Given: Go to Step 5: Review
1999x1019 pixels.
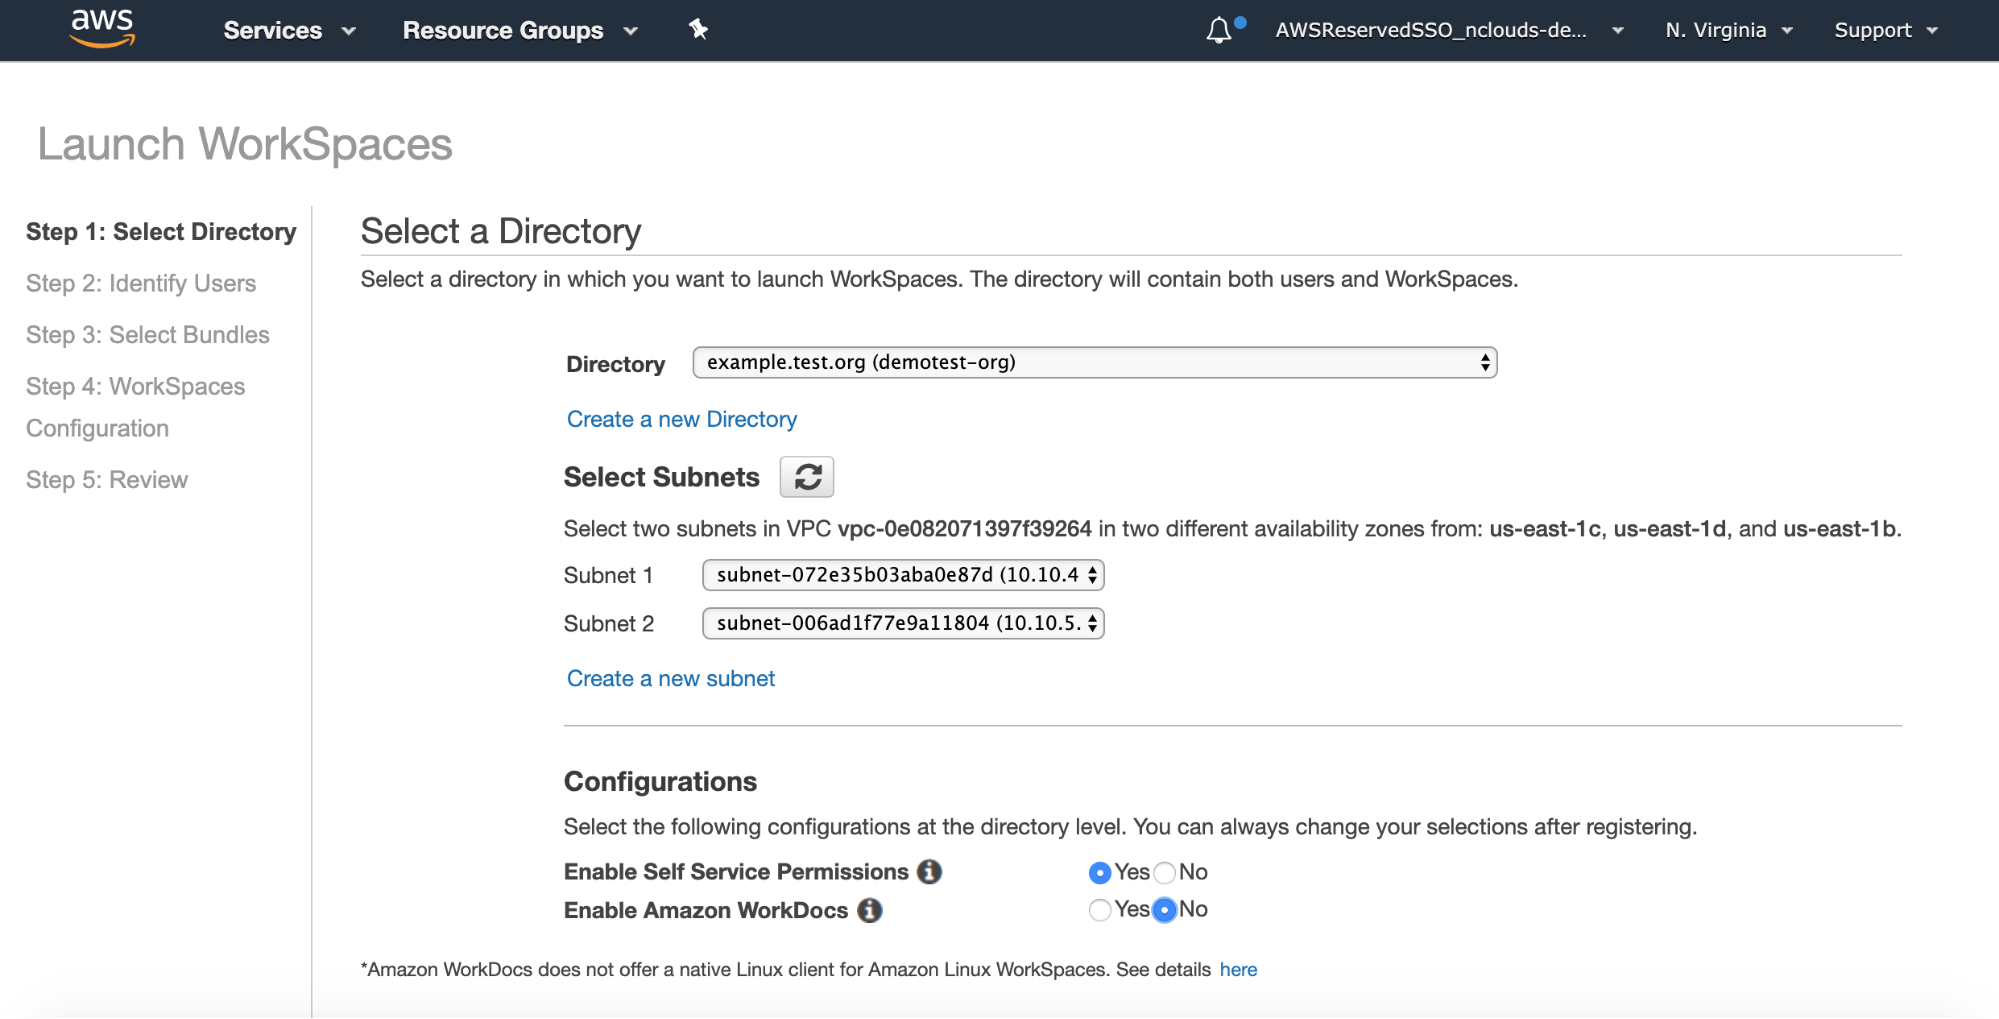Looking at the screenshot, I should (x=107, y=480).
